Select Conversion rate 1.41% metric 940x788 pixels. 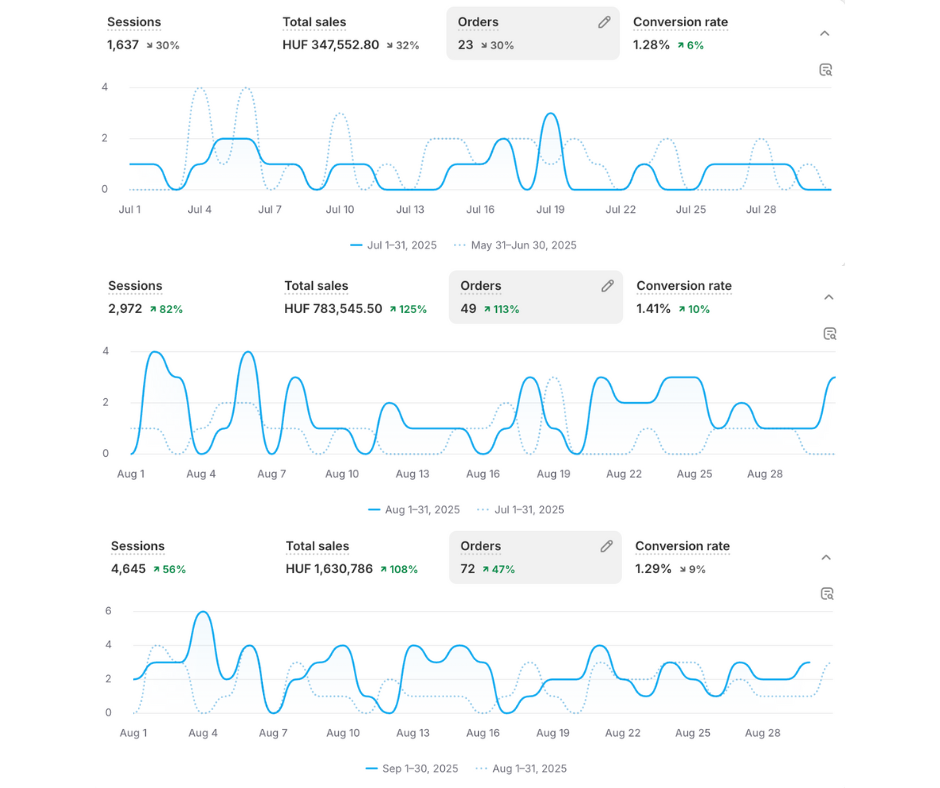683,297
